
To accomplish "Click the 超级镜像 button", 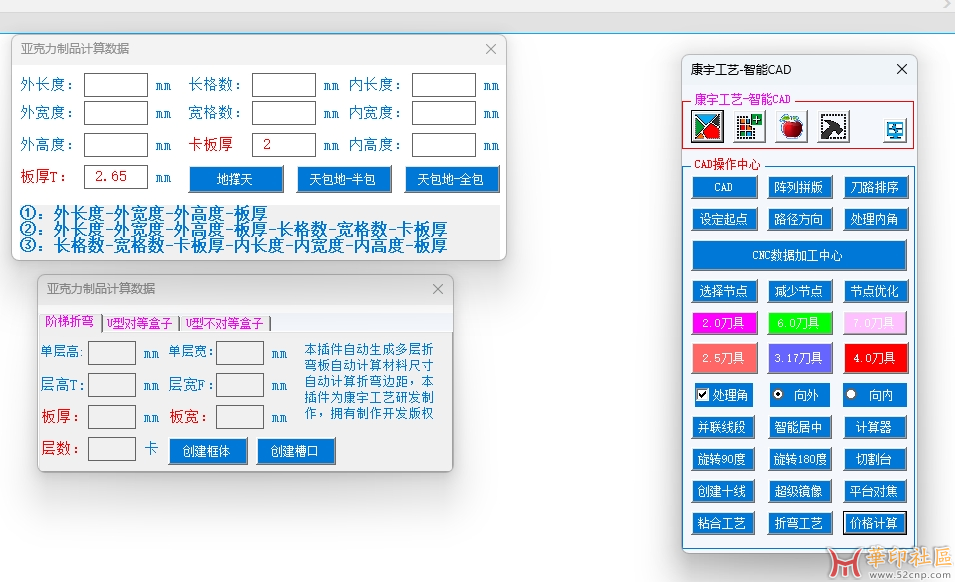I will pyautogui.click(x=799, y=491).
